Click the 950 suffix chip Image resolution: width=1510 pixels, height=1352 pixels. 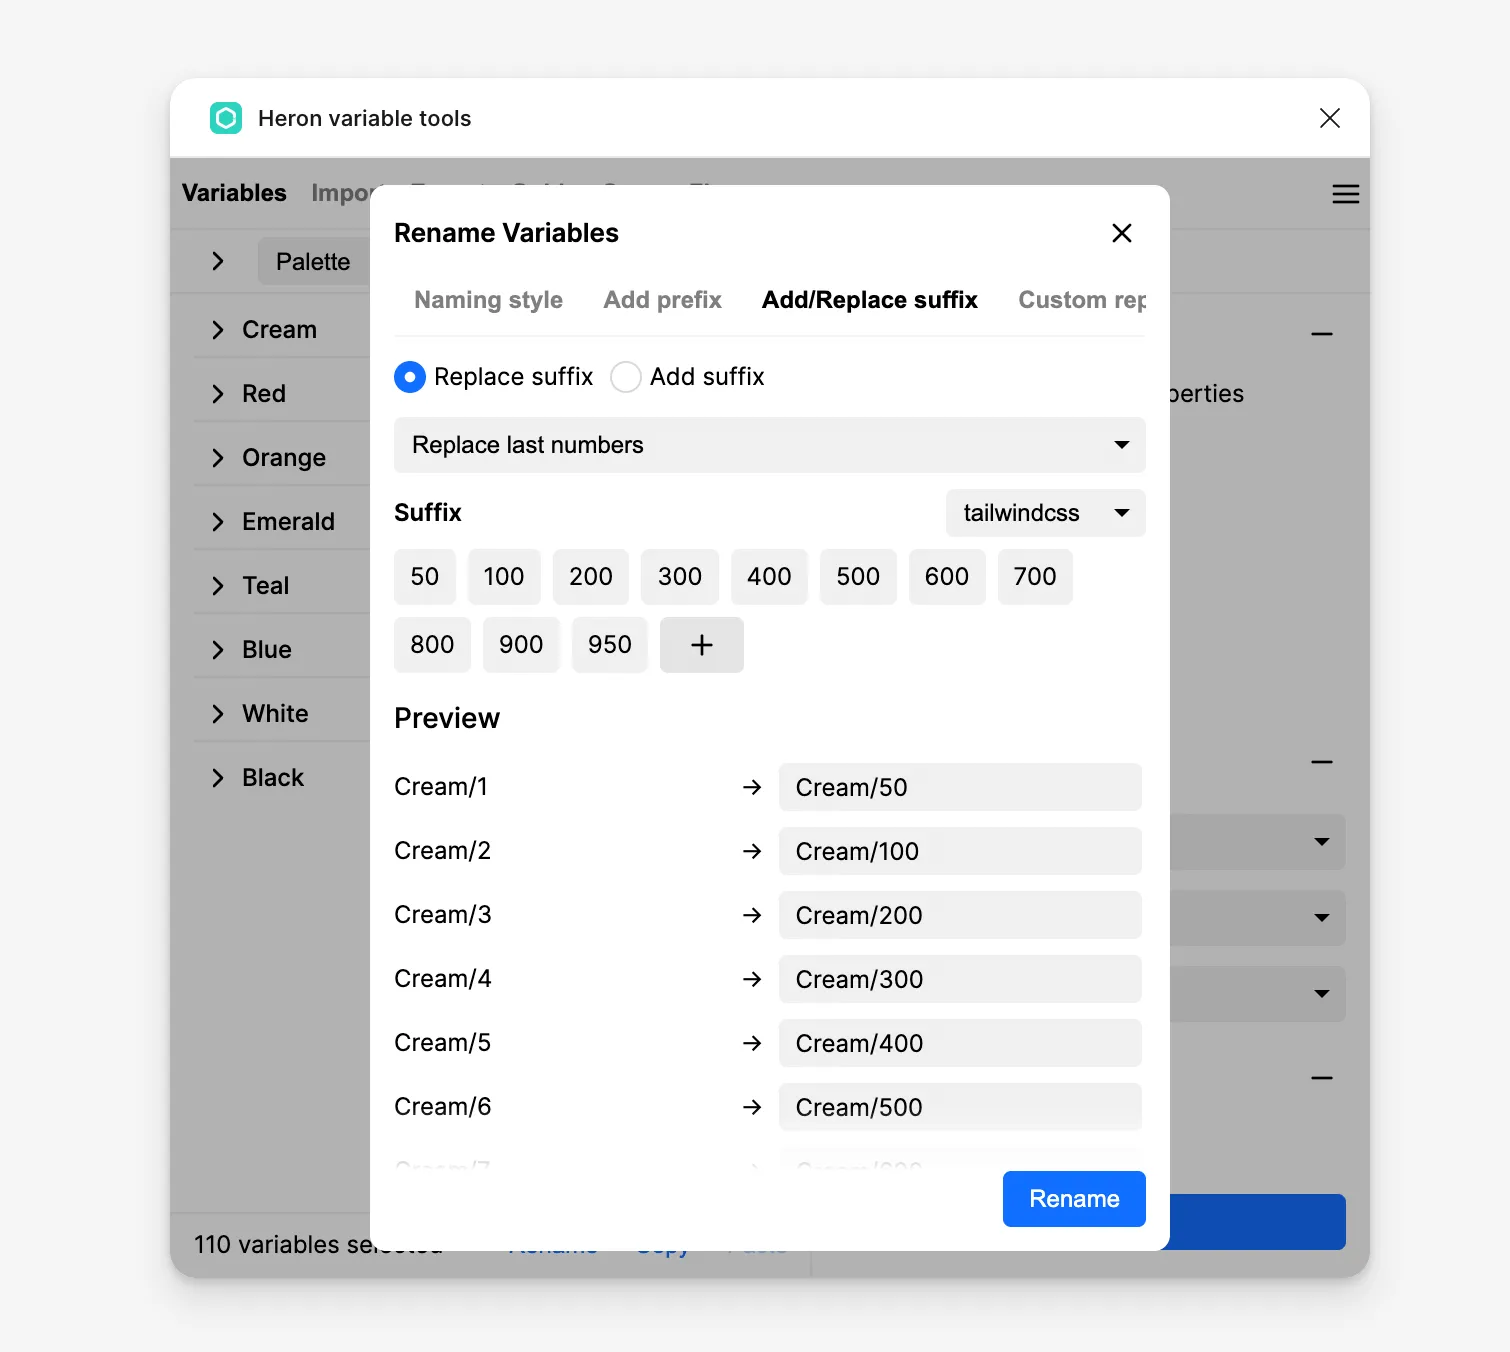(609, 645)
